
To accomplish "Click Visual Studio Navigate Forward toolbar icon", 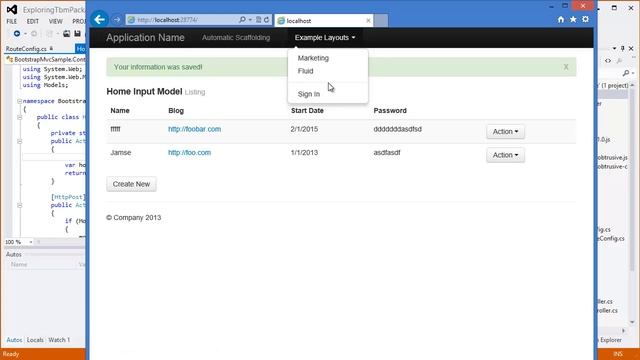I will point(34,33).
